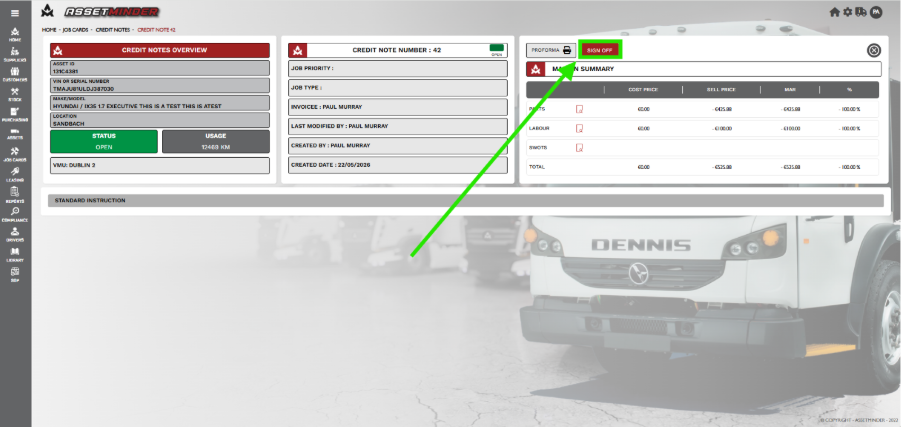Click the VIN or Serial Number field
Image resolution: width=901 pixels, height=427 pixels.
(x=160, y=86)
